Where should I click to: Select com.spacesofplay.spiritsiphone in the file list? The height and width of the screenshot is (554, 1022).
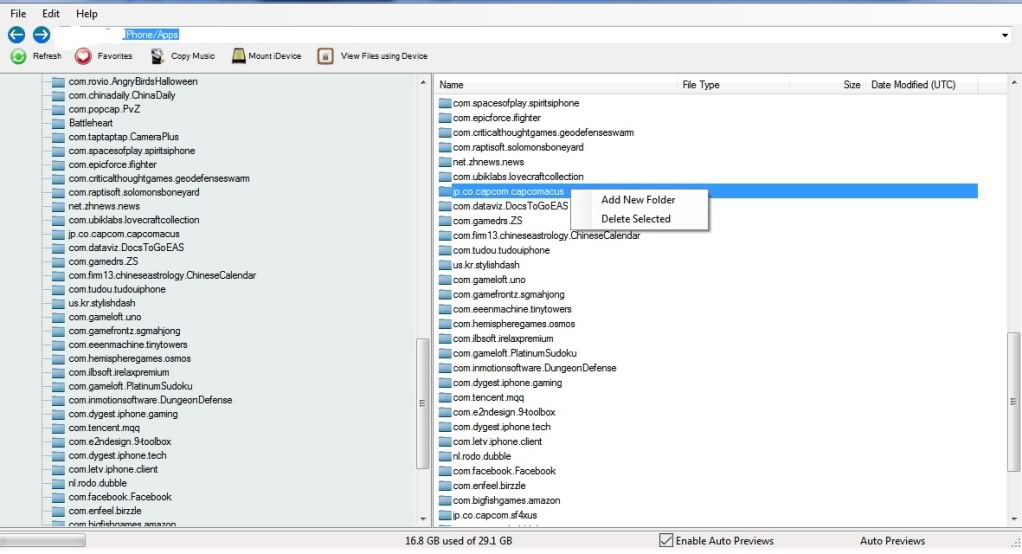click(516, 103)
